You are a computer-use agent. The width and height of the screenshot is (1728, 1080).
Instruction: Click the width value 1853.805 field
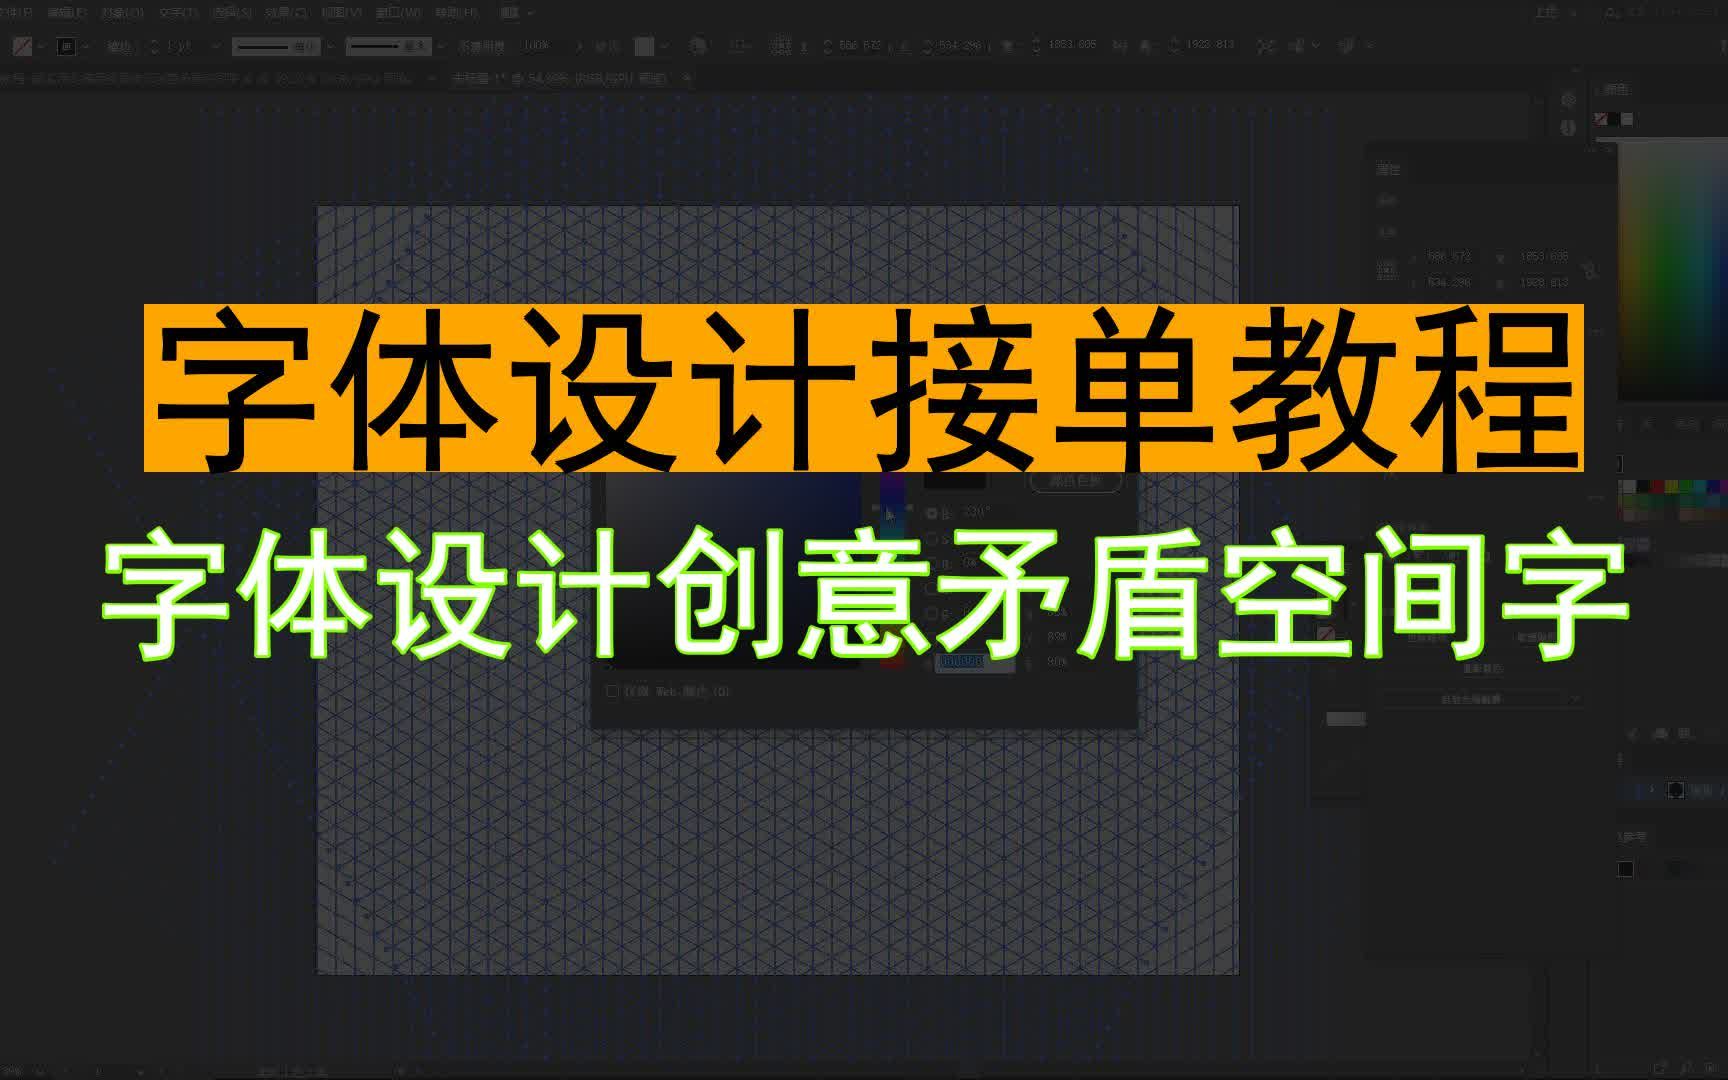coord(1072,45)
